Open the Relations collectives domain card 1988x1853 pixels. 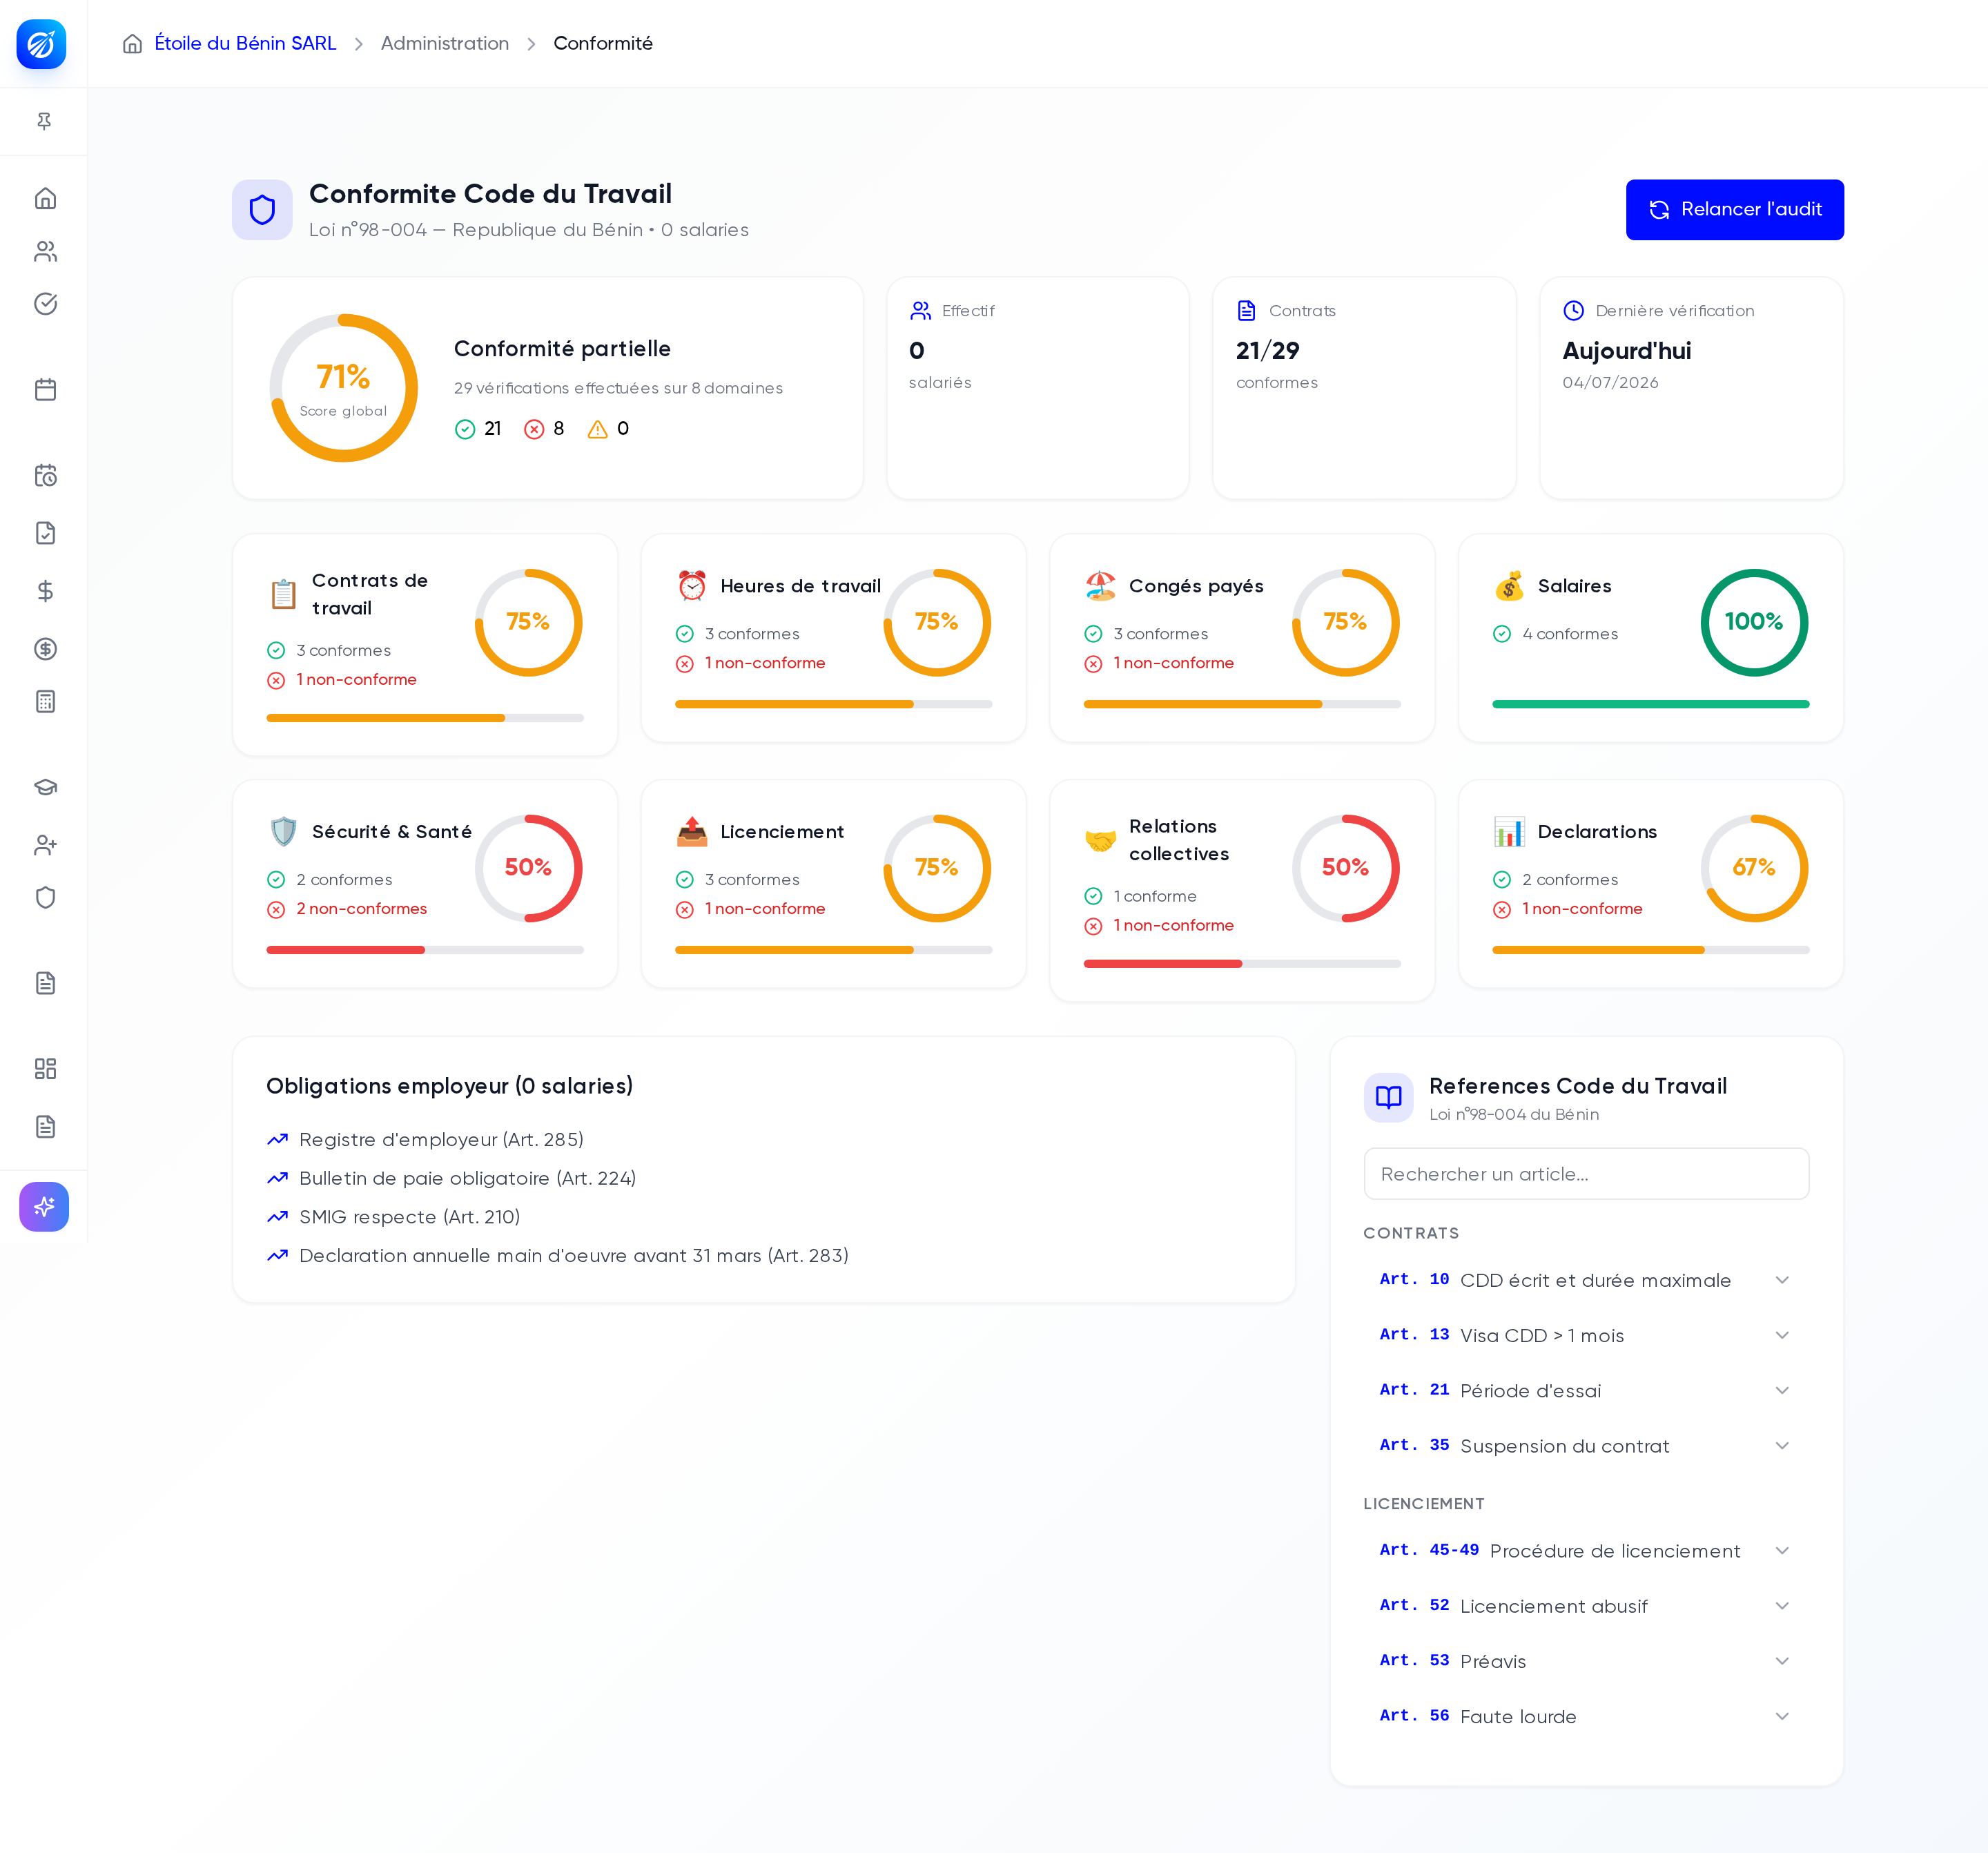point(1242,891)
